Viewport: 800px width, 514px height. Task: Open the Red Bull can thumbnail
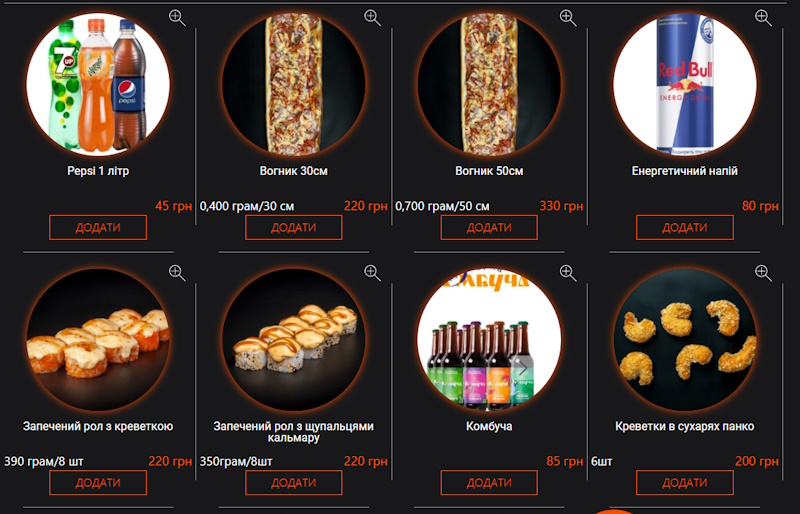click(x=685, y=84)
